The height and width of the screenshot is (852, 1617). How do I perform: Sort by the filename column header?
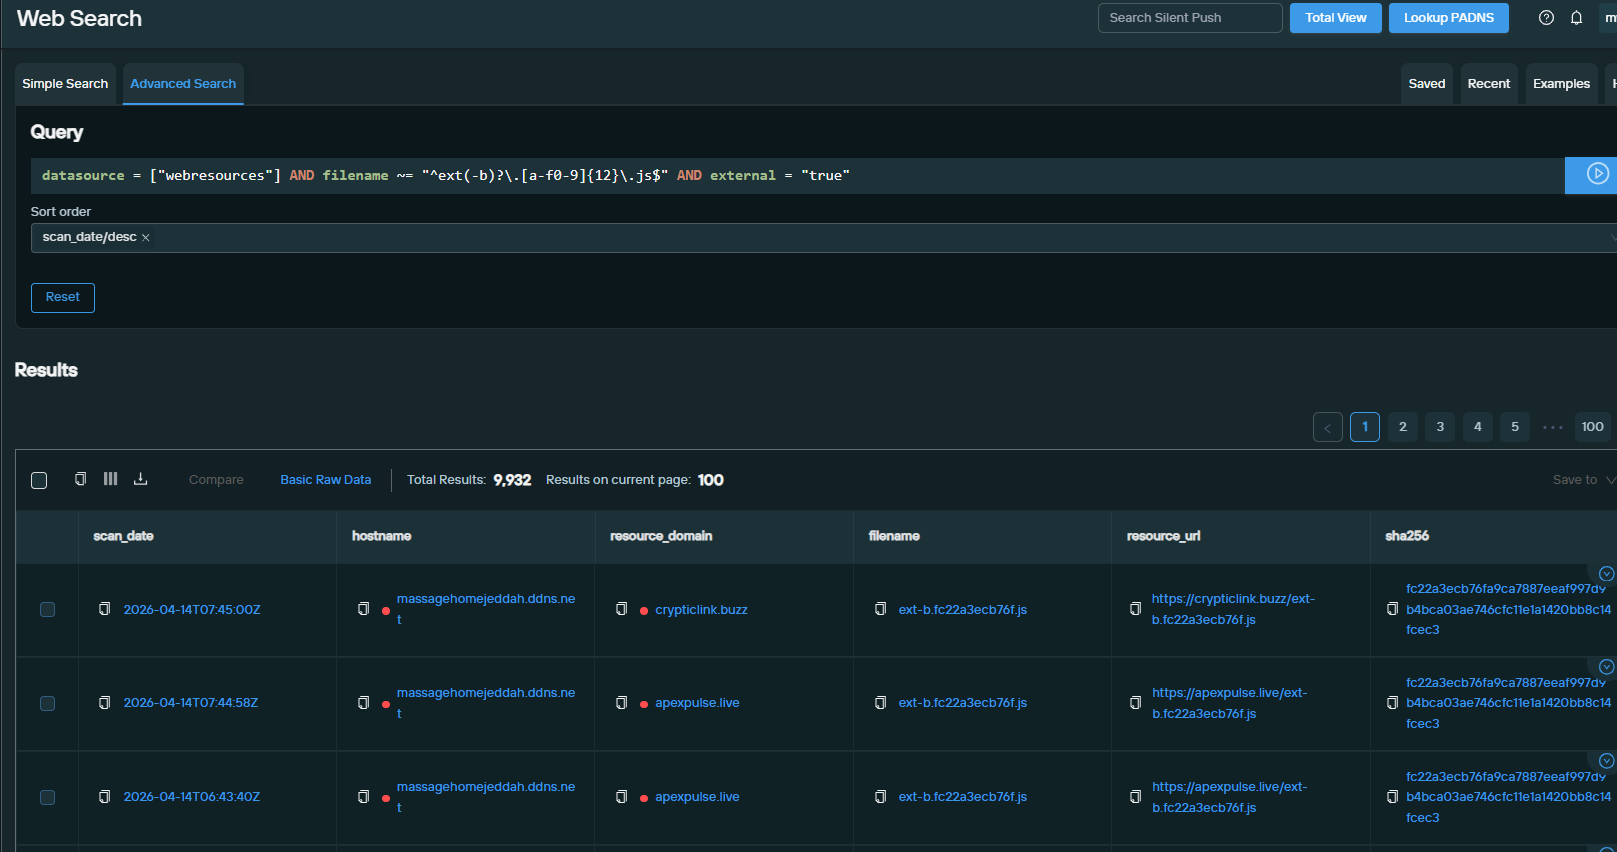pyautogui.click(x=894, y=536)
